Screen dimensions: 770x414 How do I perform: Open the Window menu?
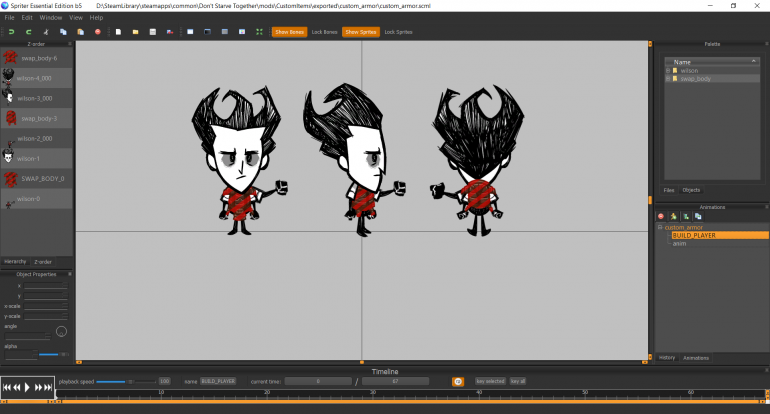point(50,17)
